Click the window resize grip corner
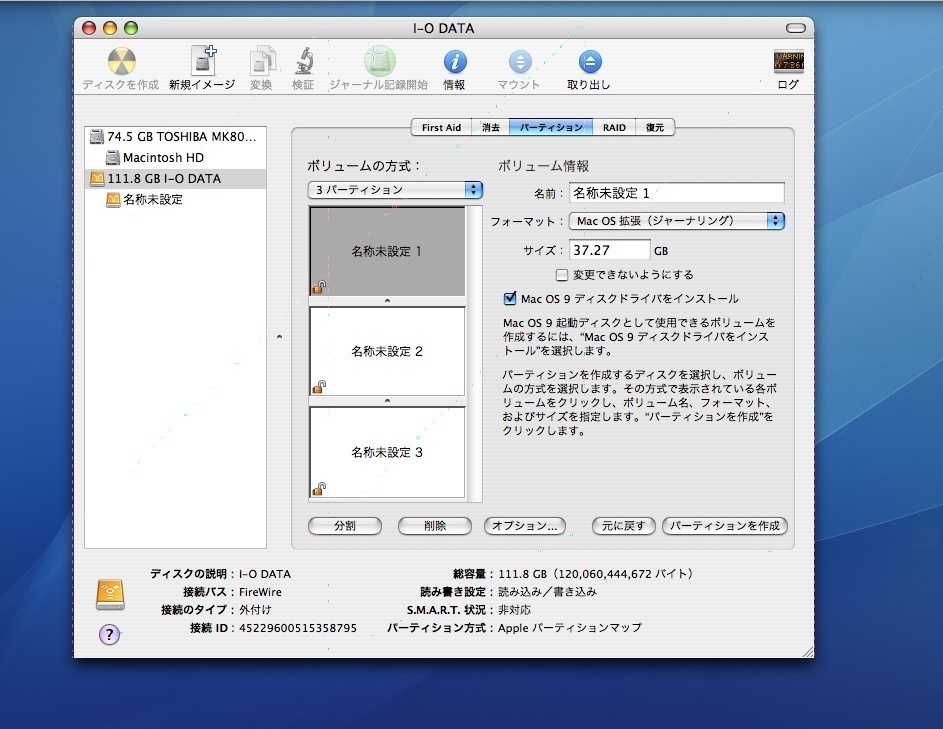The height and width of the screenshot is (729, 943). pyautogui.click(x=808, y=651)
